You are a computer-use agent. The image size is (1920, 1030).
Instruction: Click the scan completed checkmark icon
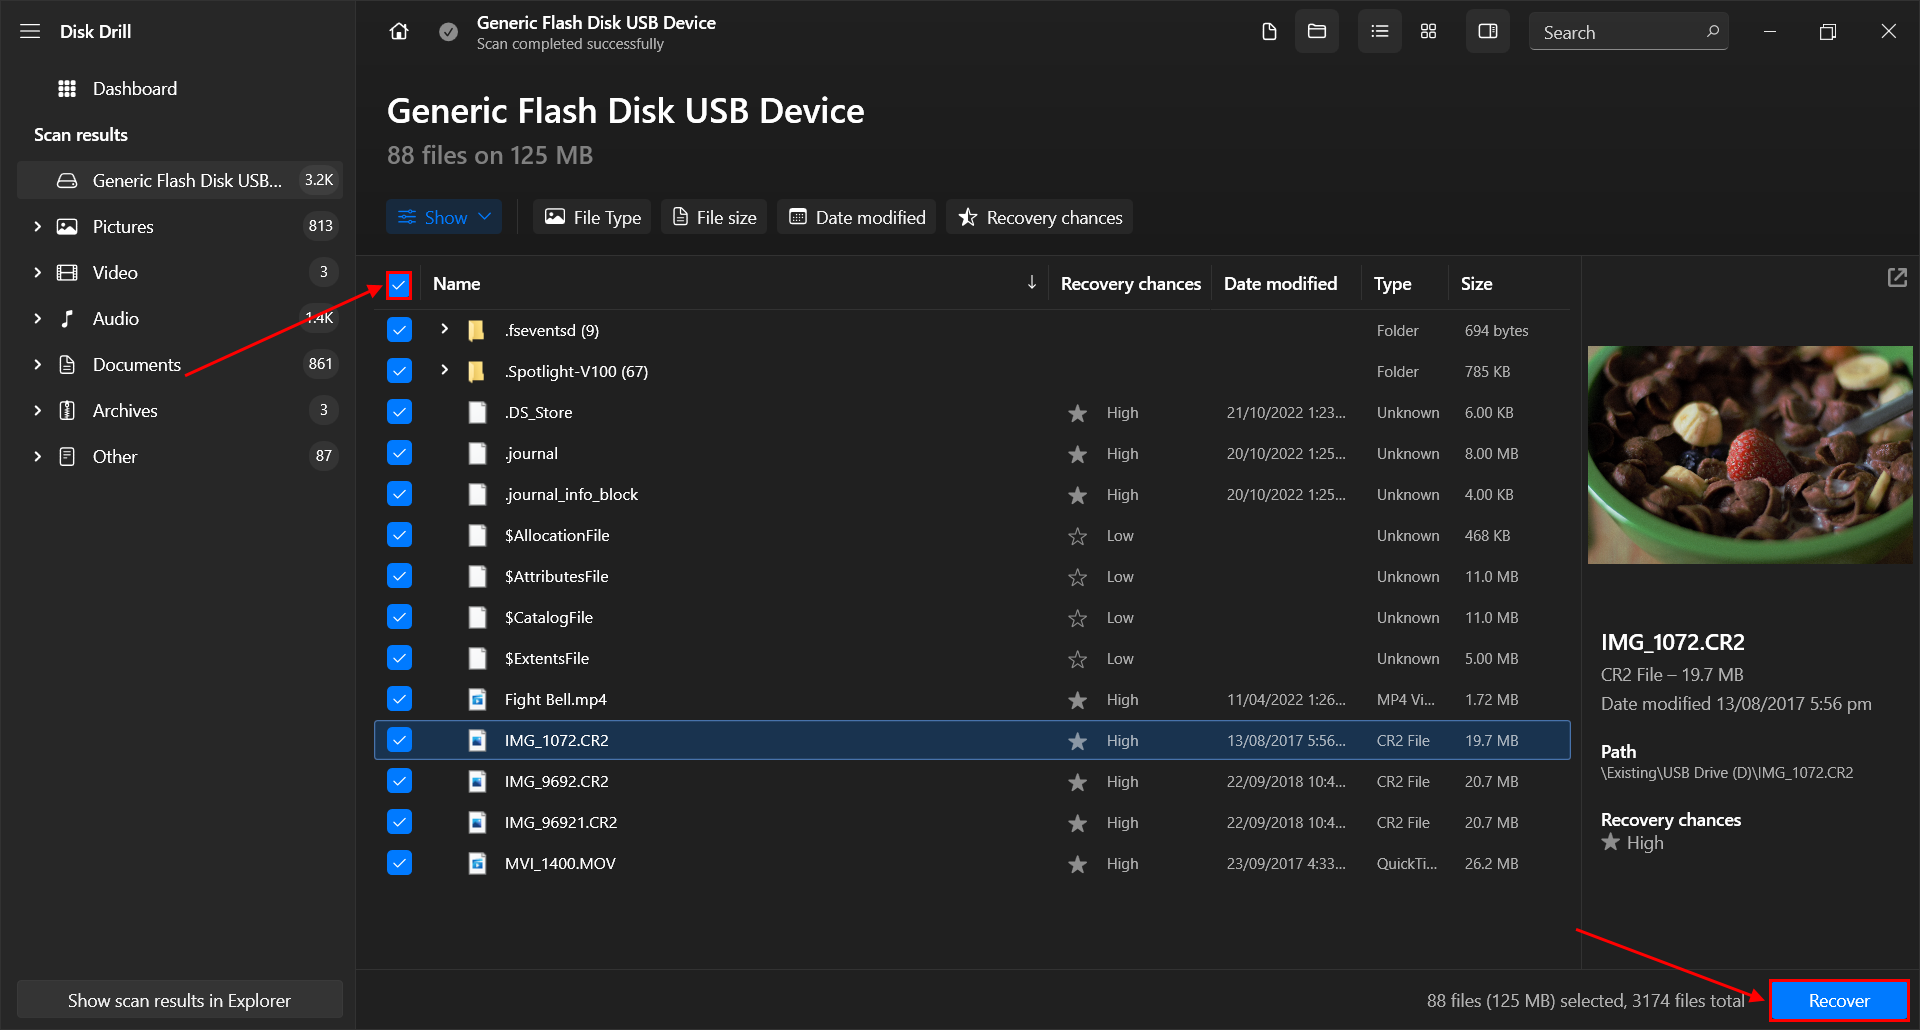click(449, 32)
